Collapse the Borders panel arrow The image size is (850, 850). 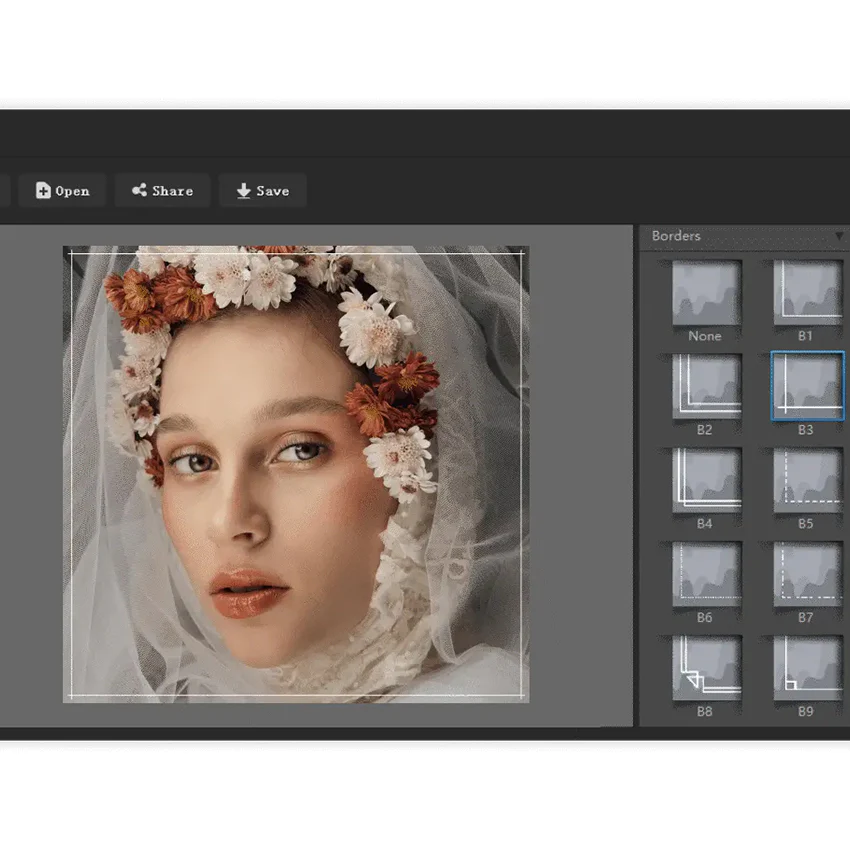coord(839,236)
